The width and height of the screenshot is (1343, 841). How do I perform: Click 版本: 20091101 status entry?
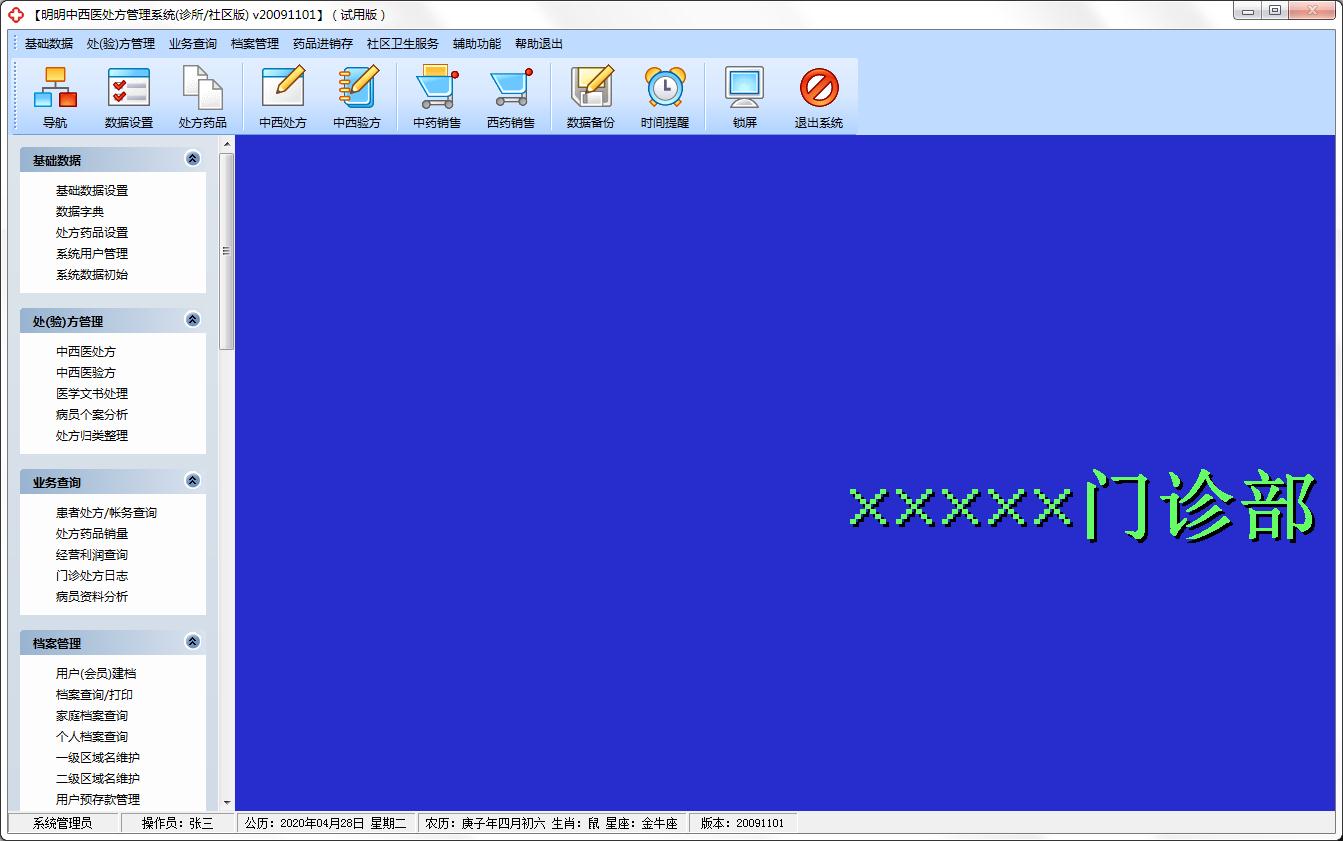(743, 823)
